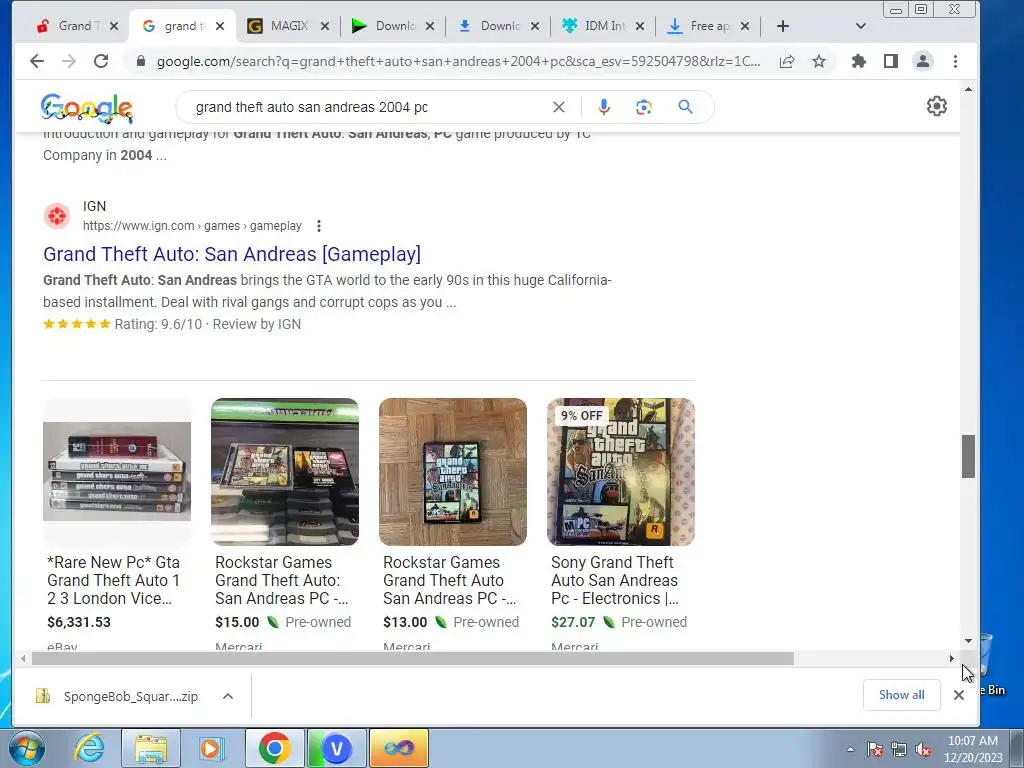Image resolution: width=1024 pixels, height=768 pixels.
Task: Open Chrome three-dot menu
Action: [x=955, y=61]
